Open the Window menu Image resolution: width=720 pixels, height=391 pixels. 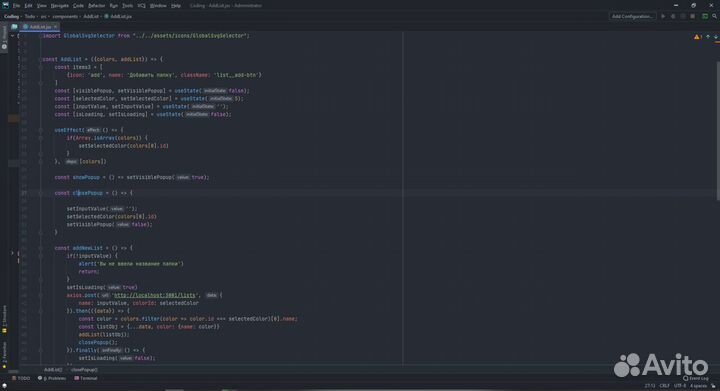158,6
